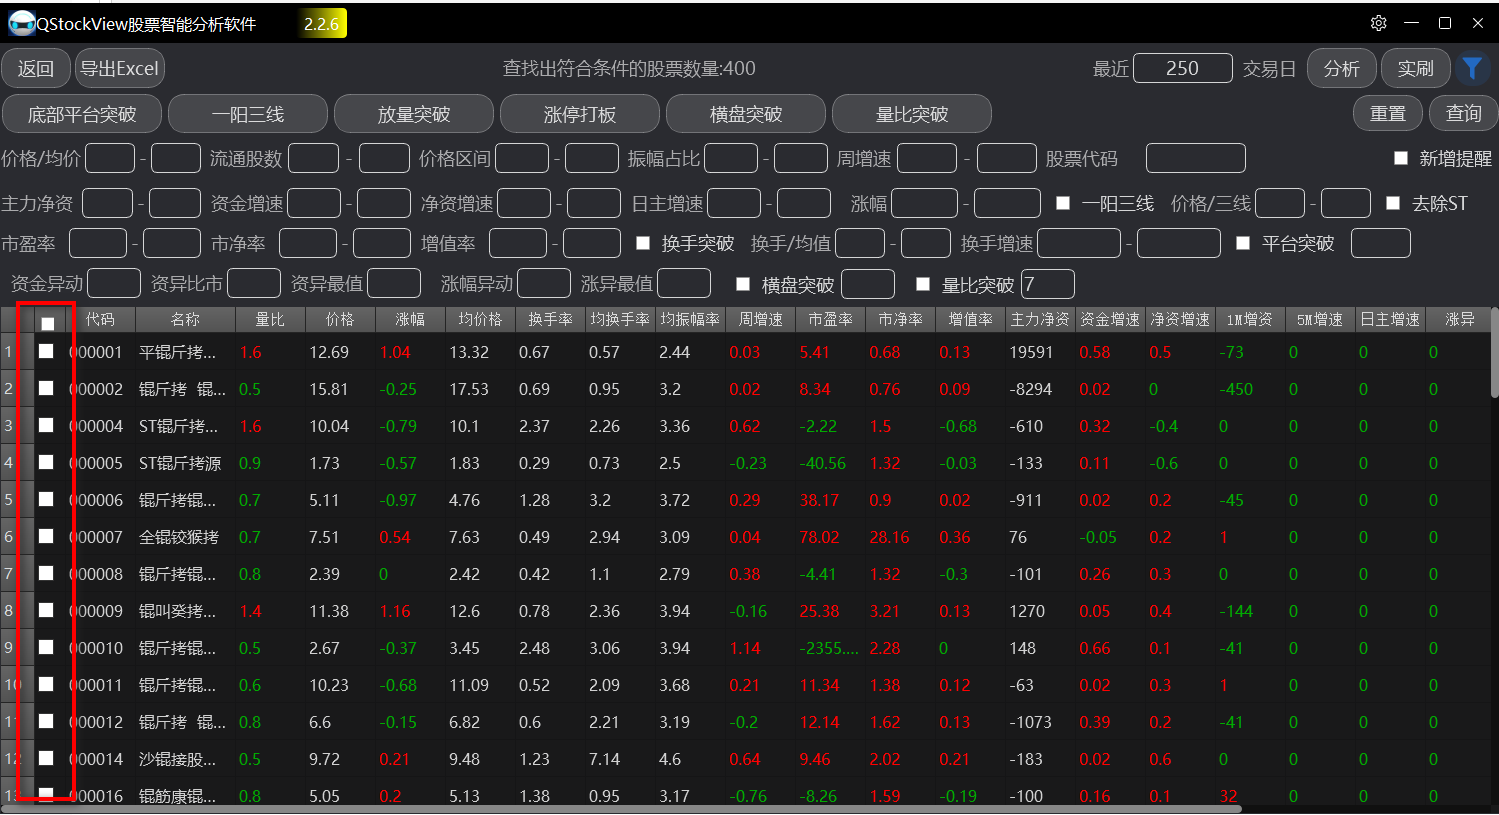This screenshot has height=815, width=1499.
Task: Toggle the 一阳三线 filter checkbox
Action: coord(1063,203)
